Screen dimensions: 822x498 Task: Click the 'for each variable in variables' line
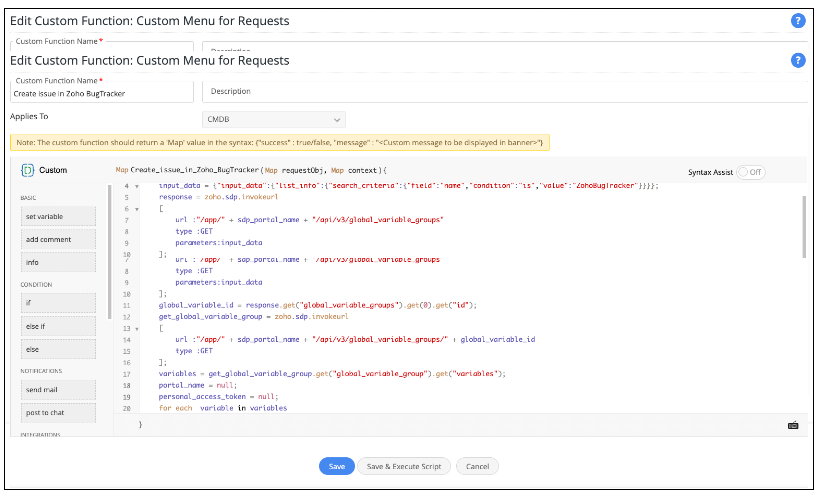click(223, 408)
